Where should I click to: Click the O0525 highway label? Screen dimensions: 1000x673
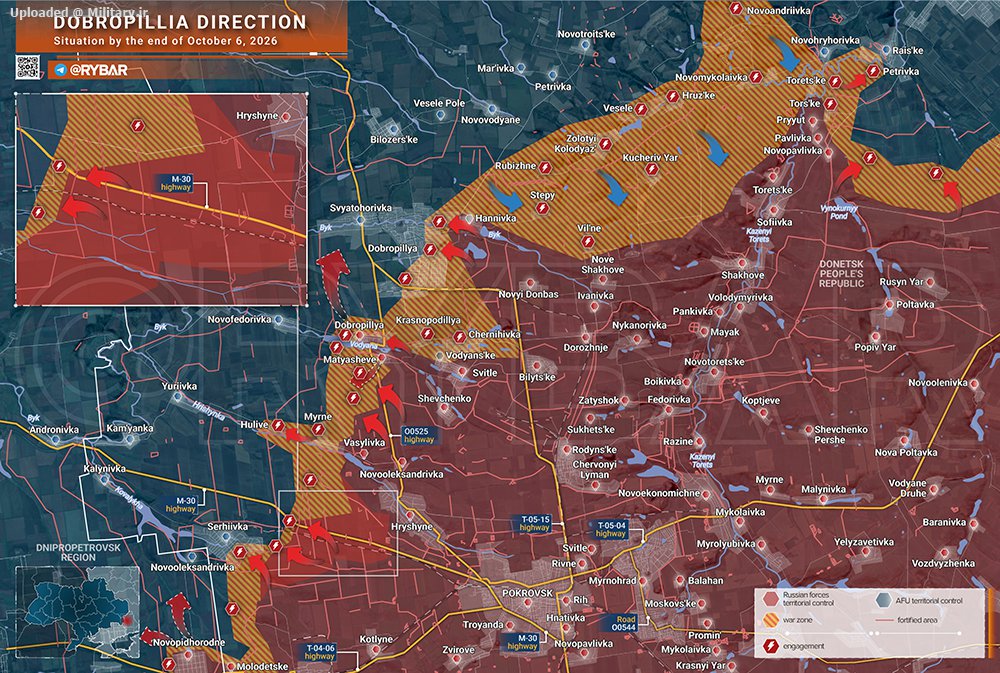pos(418,435)
